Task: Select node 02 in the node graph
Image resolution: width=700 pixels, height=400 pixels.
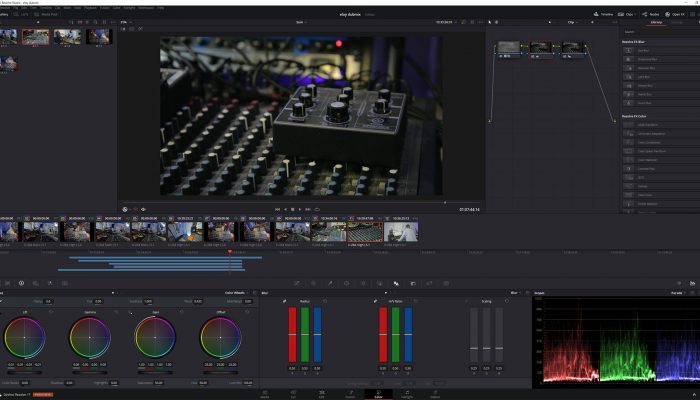Action: click(541, 50)
